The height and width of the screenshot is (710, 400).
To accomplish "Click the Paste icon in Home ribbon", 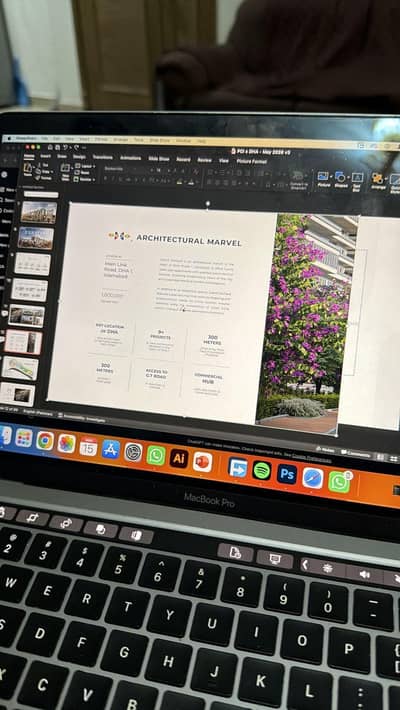I will (28, 170).
